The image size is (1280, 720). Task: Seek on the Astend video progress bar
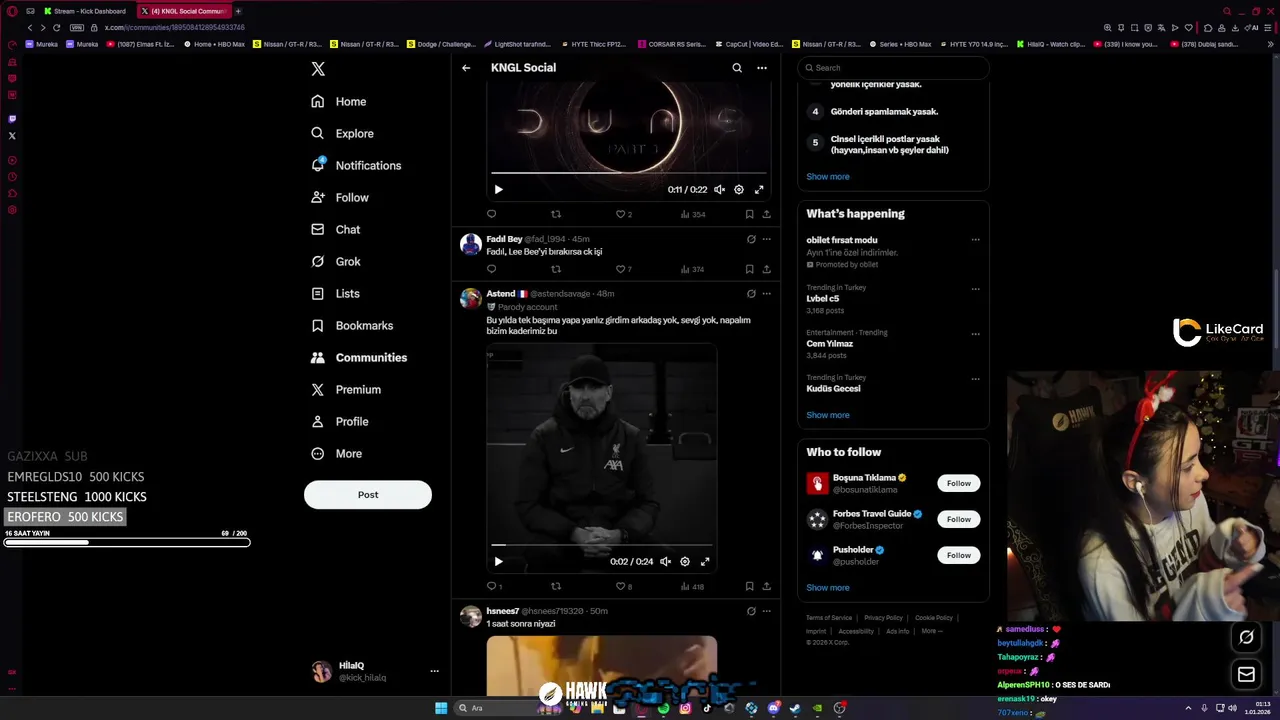(602, 545)
